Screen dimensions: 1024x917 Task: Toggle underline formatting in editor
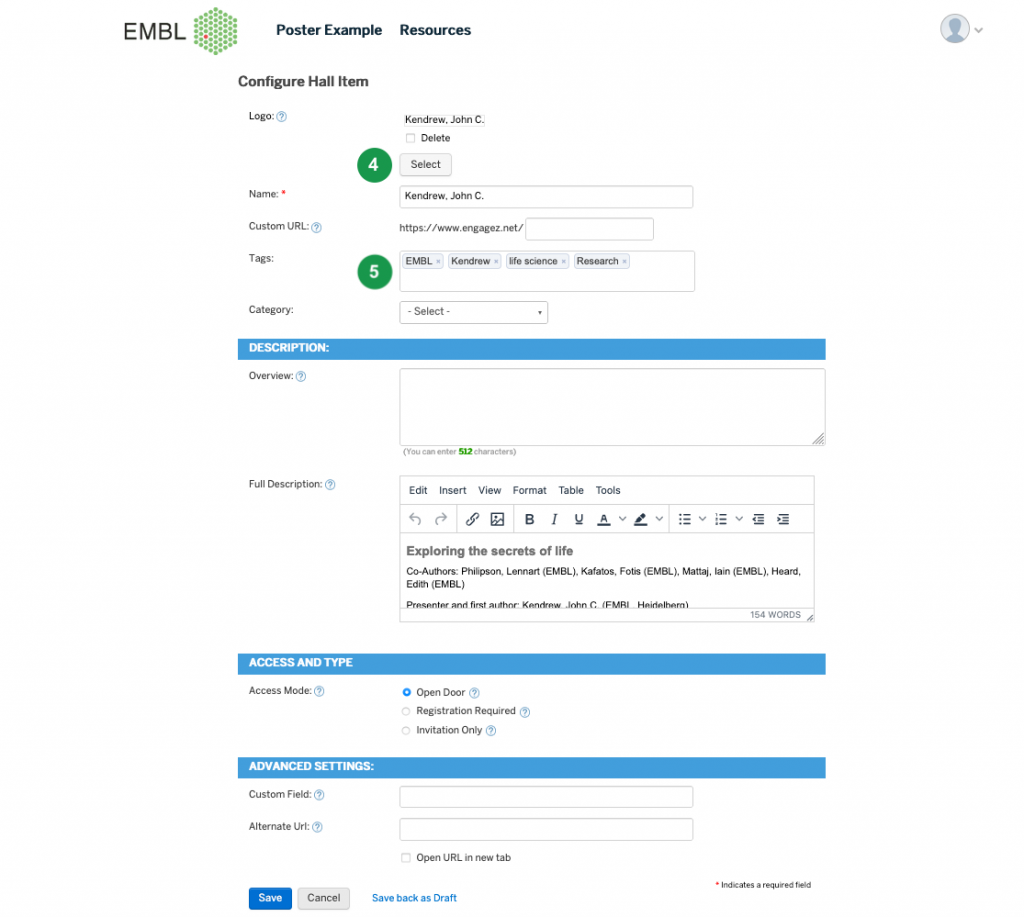tap(579, 519)
